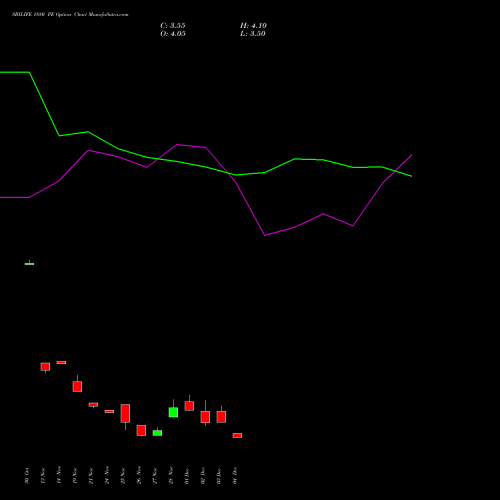The height and width of the screenshot is (500, 500).
Task: Click the 14 Nov date label
Action: pos(59,475)
